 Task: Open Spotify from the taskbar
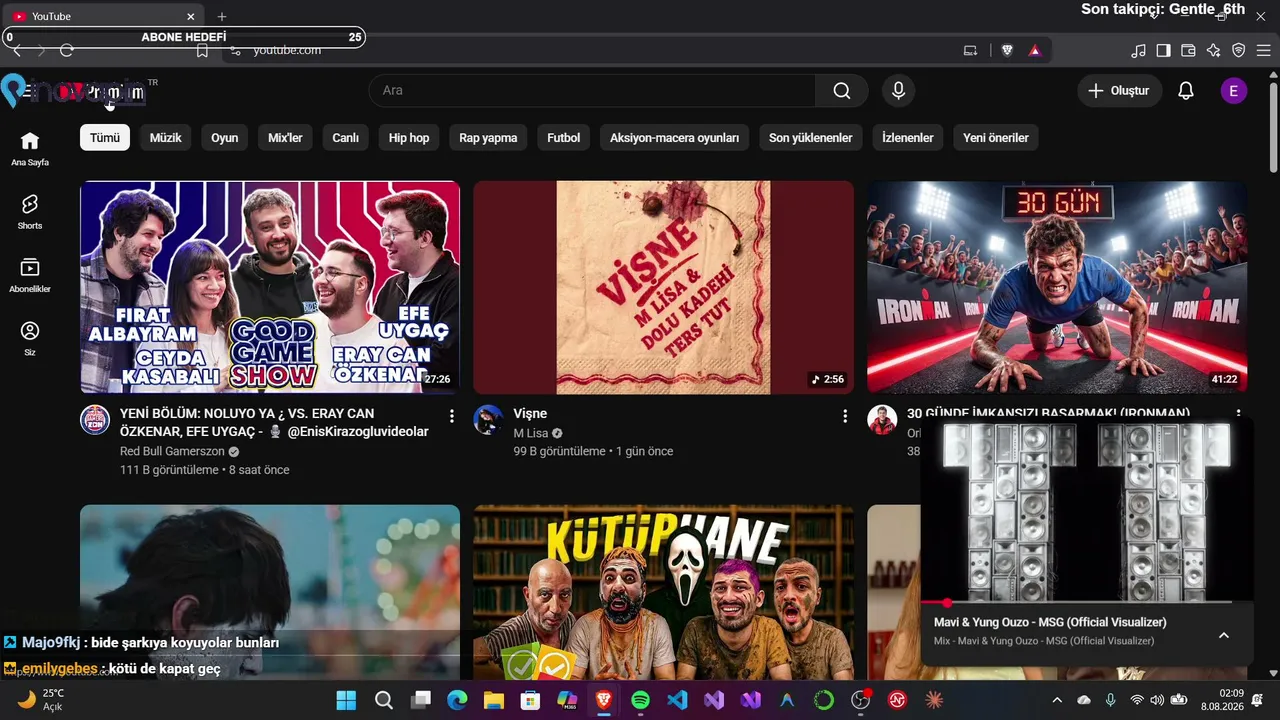(x=640, y=700)
